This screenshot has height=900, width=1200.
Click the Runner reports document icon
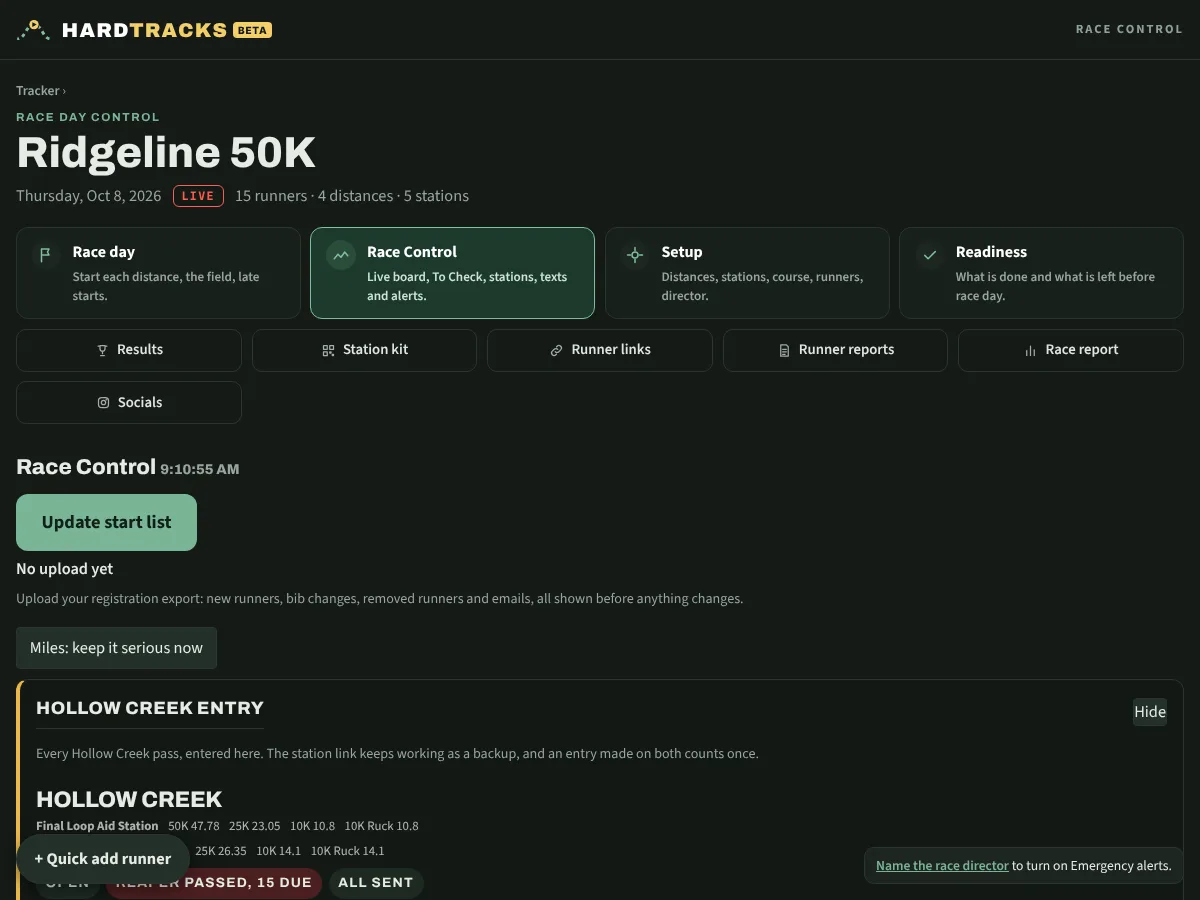pos(784,350)
